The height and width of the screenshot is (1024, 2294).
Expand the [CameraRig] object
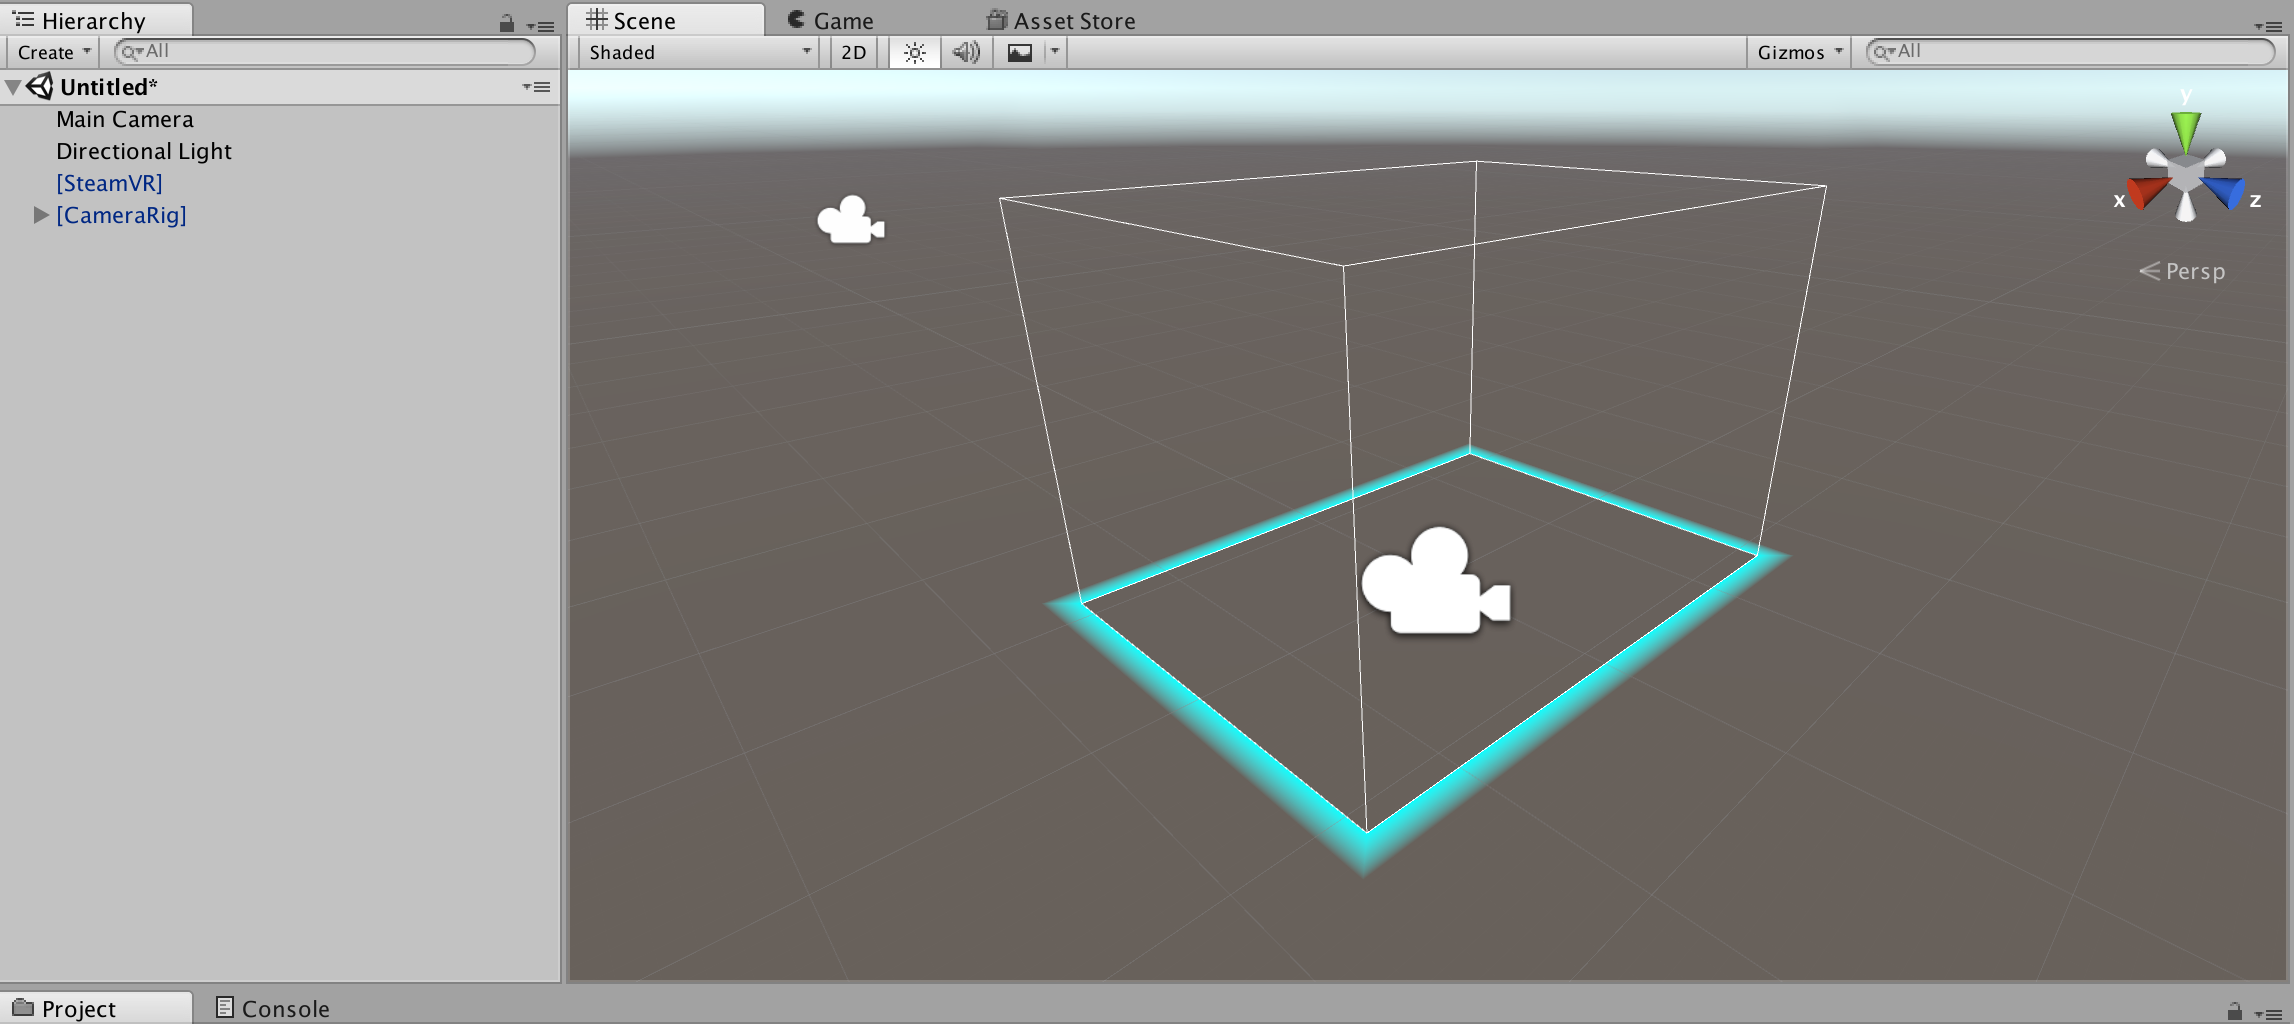41,215
